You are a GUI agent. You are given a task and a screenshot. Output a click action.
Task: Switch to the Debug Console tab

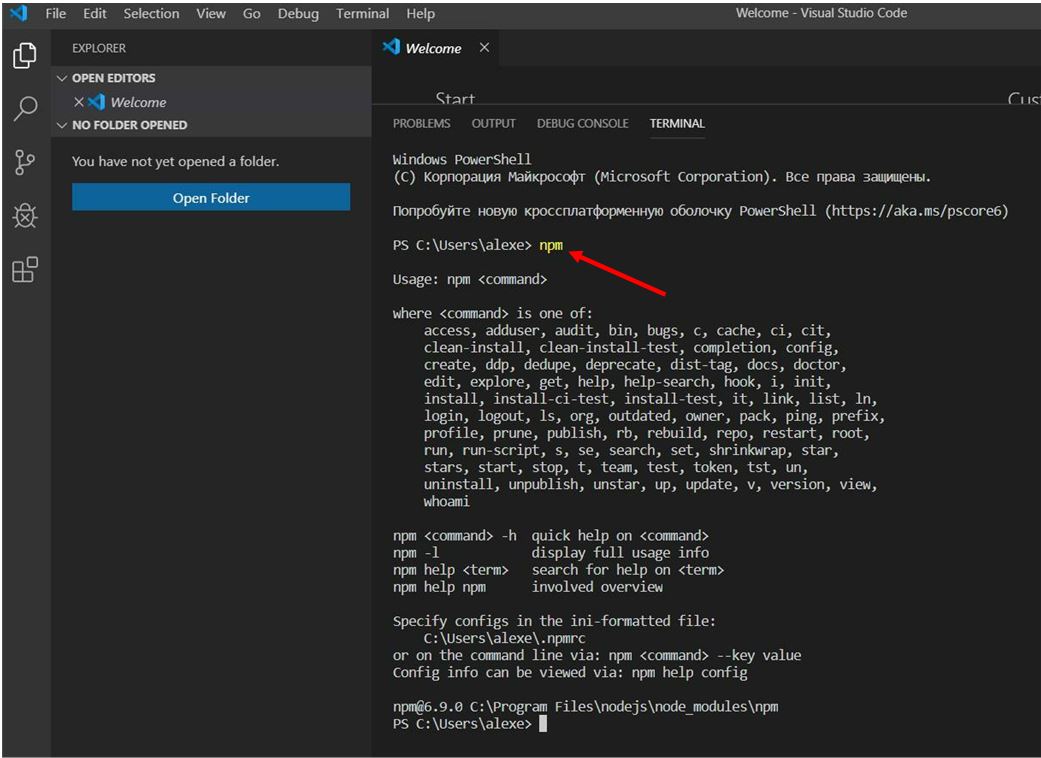tap(582, 124)
